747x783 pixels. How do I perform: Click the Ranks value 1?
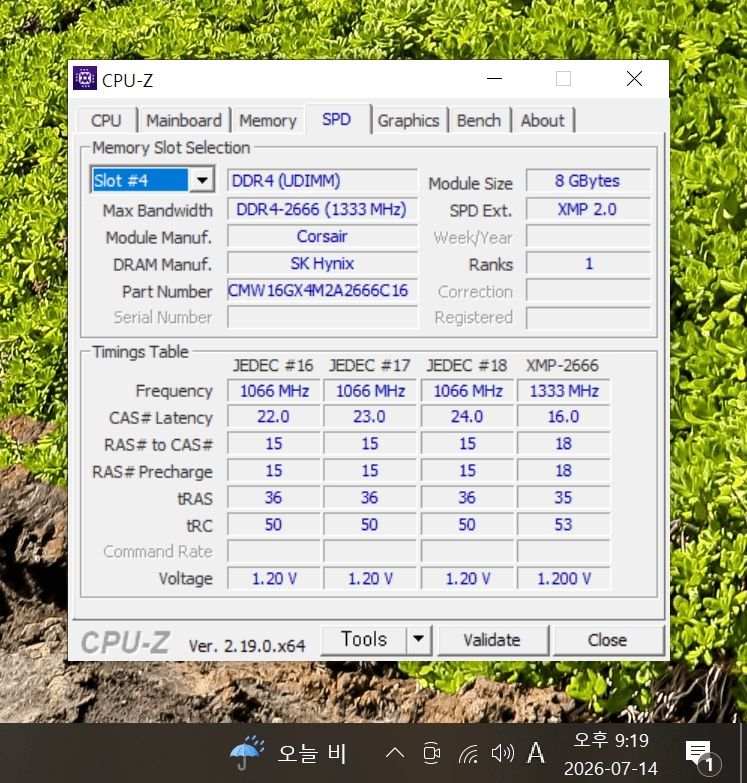point(588,263)
